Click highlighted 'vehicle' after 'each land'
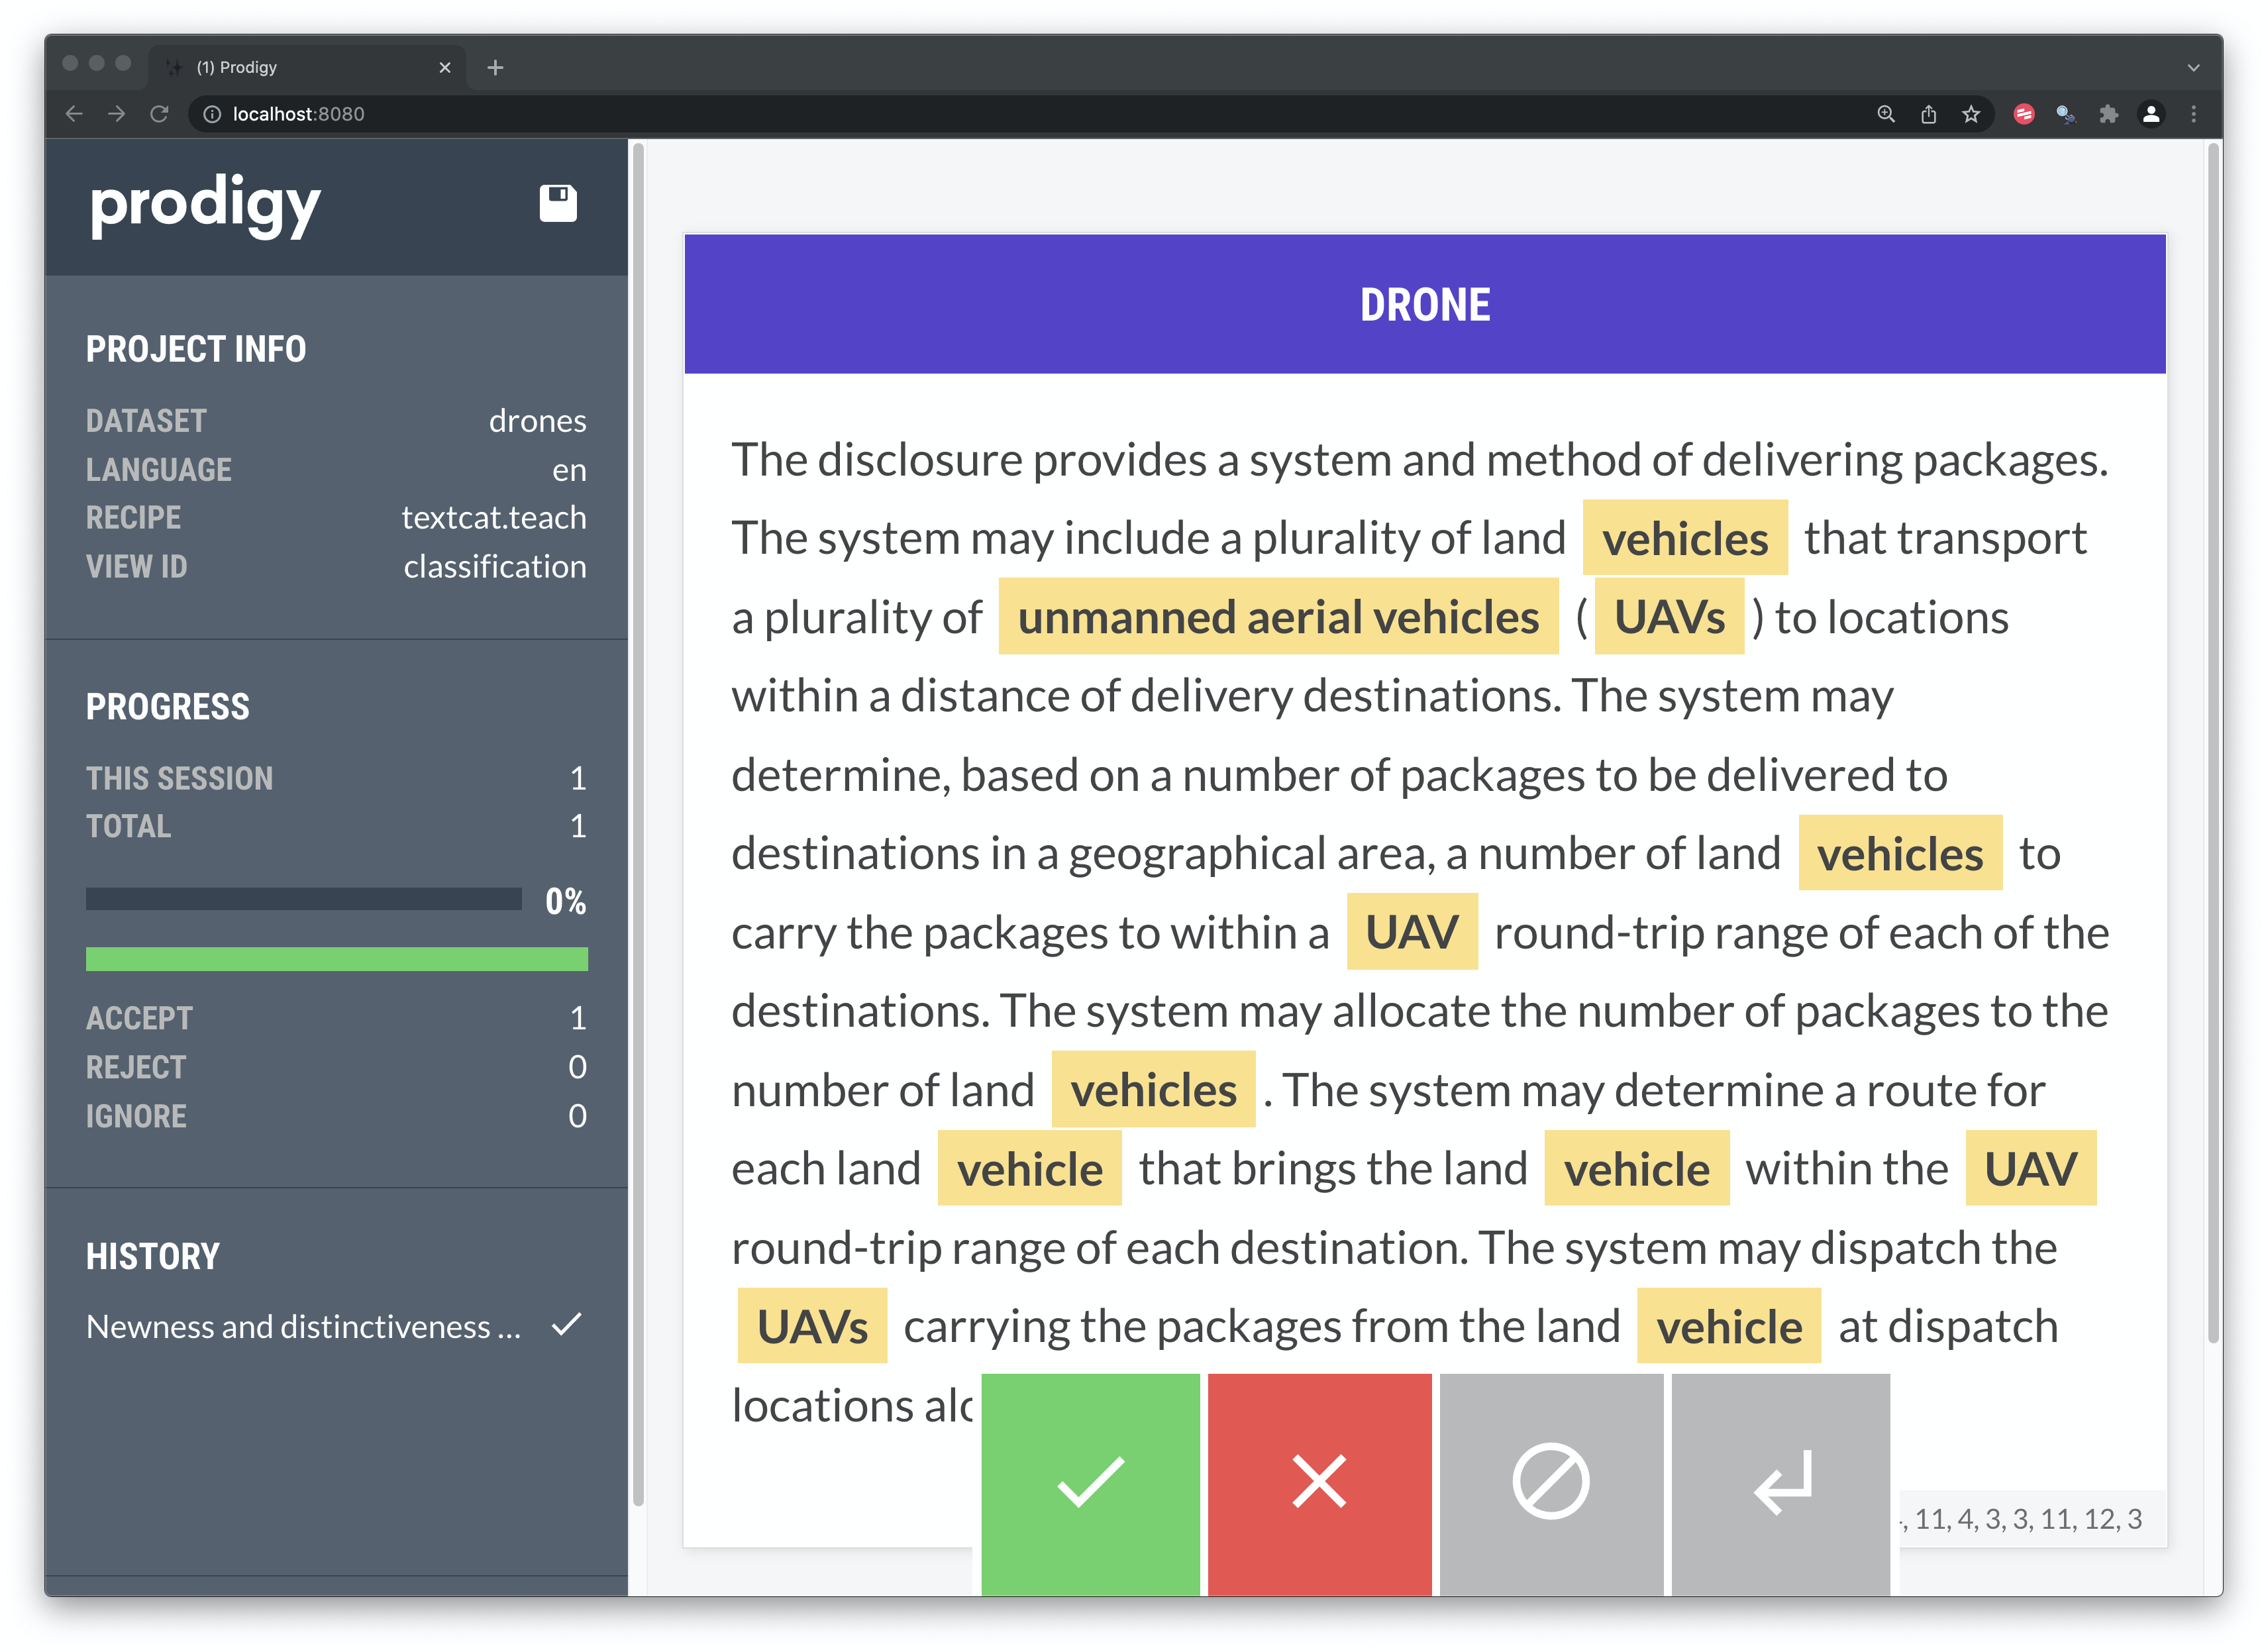 1029,1168
